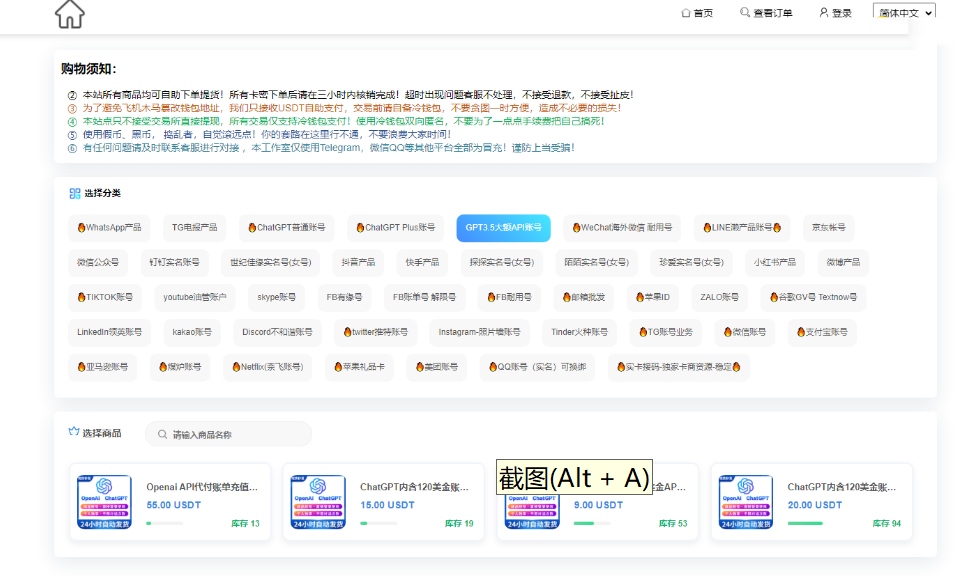Open the 简体中文 language dropdown
Screen dimensions: 965x576
click(x=904, y=12)
